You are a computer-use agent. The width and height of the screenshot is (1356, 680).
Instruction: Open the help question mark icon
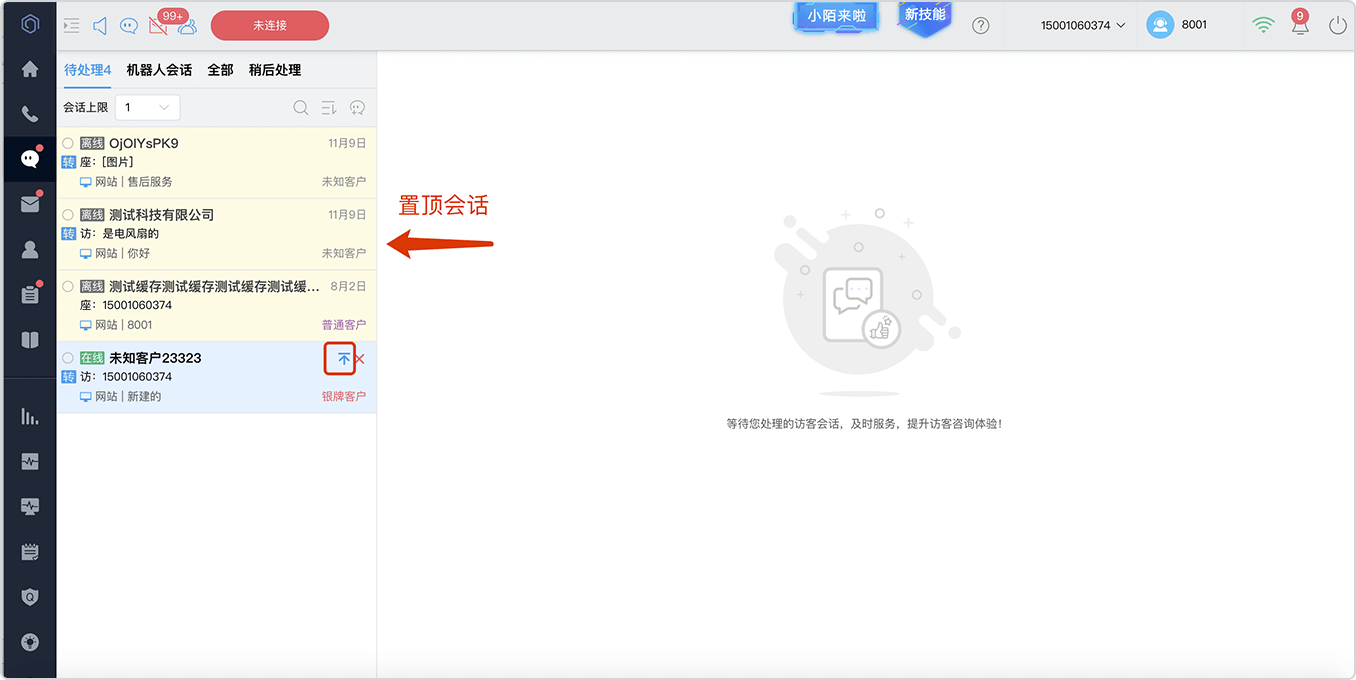coord(981,26)
